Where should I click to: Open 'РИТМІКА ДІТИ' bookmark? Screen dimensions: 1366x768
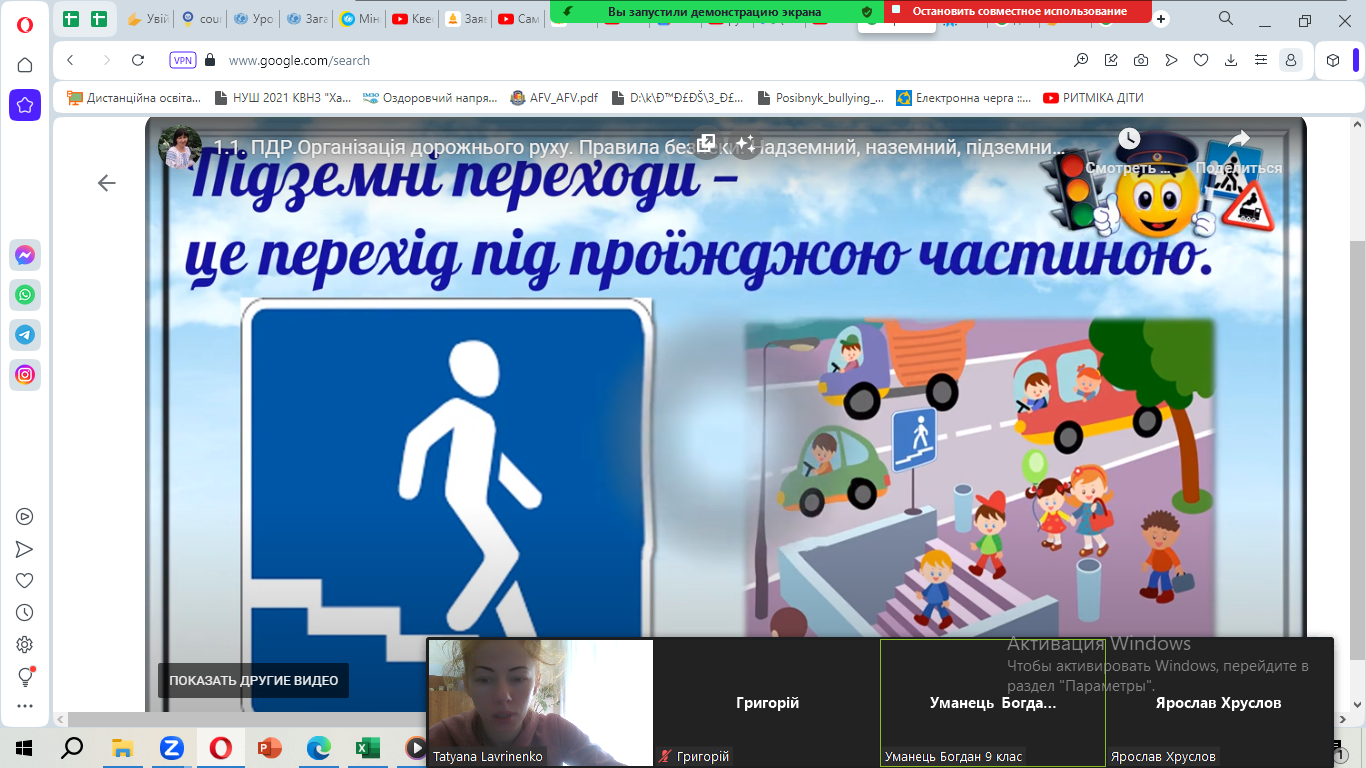coord(1092,98)
